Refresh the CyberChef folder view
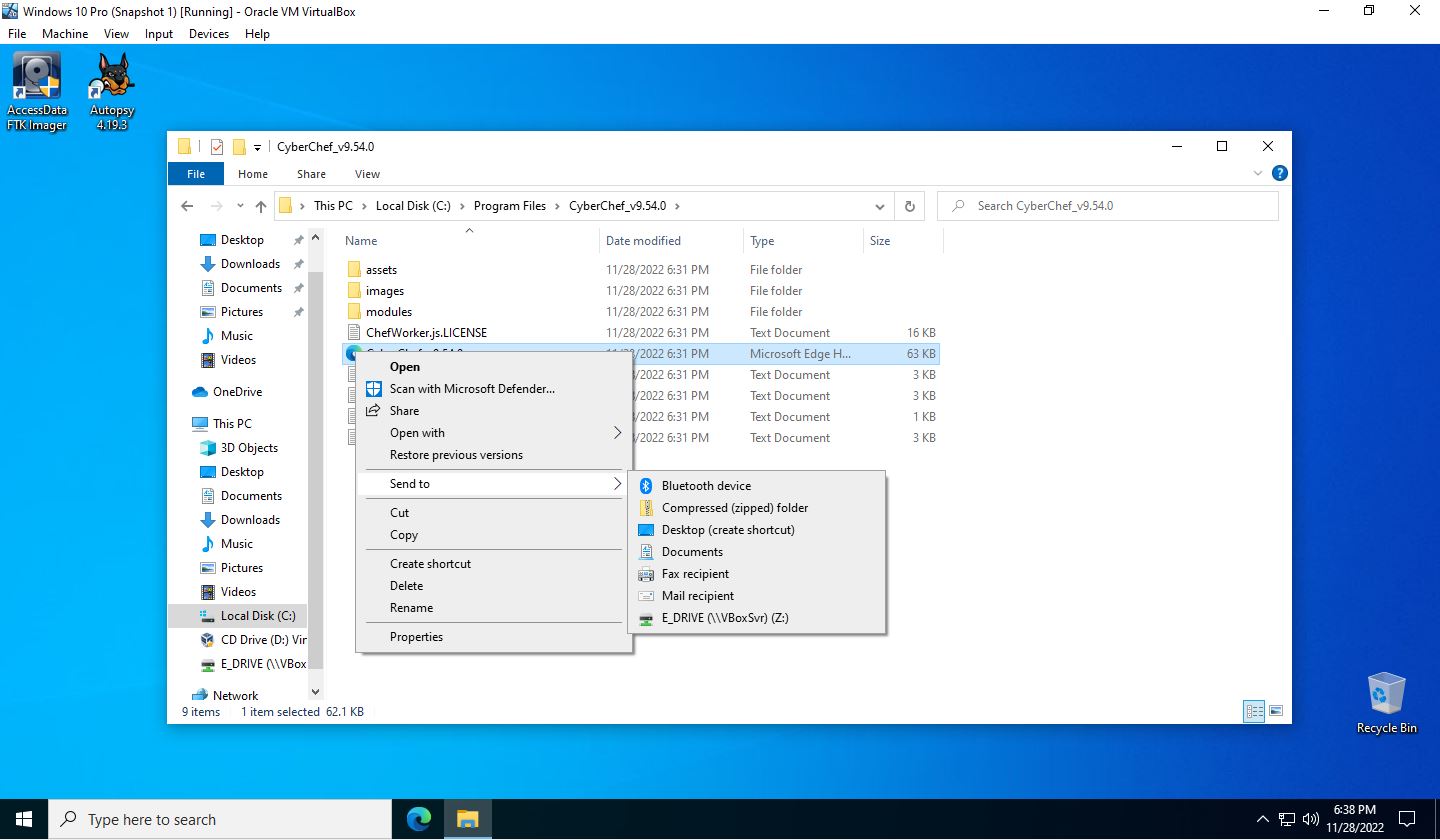1440x840 pixels. pos(909,206)
